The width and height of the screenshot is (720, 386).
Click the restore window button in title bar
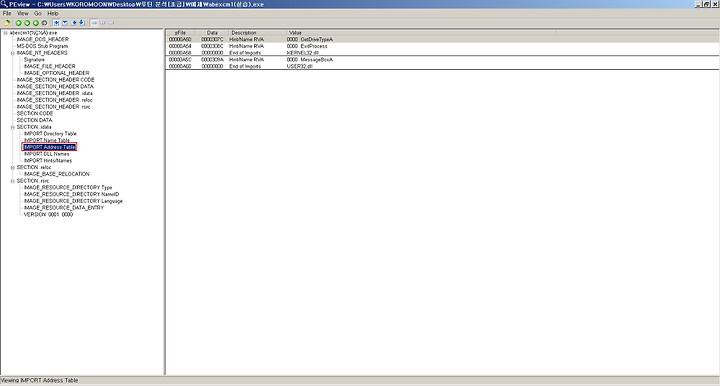tap(707, 4)
